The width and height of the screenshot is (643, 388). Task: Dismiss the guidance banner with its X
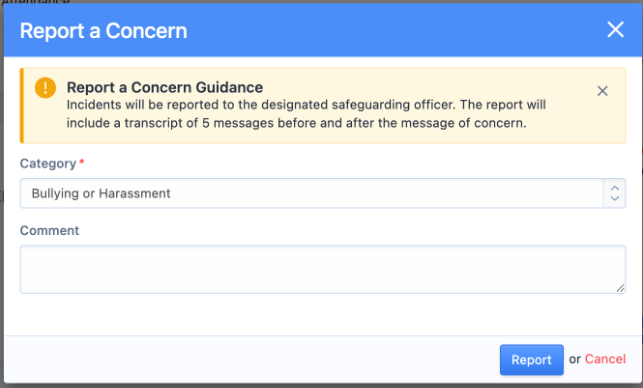click(602, 91)
